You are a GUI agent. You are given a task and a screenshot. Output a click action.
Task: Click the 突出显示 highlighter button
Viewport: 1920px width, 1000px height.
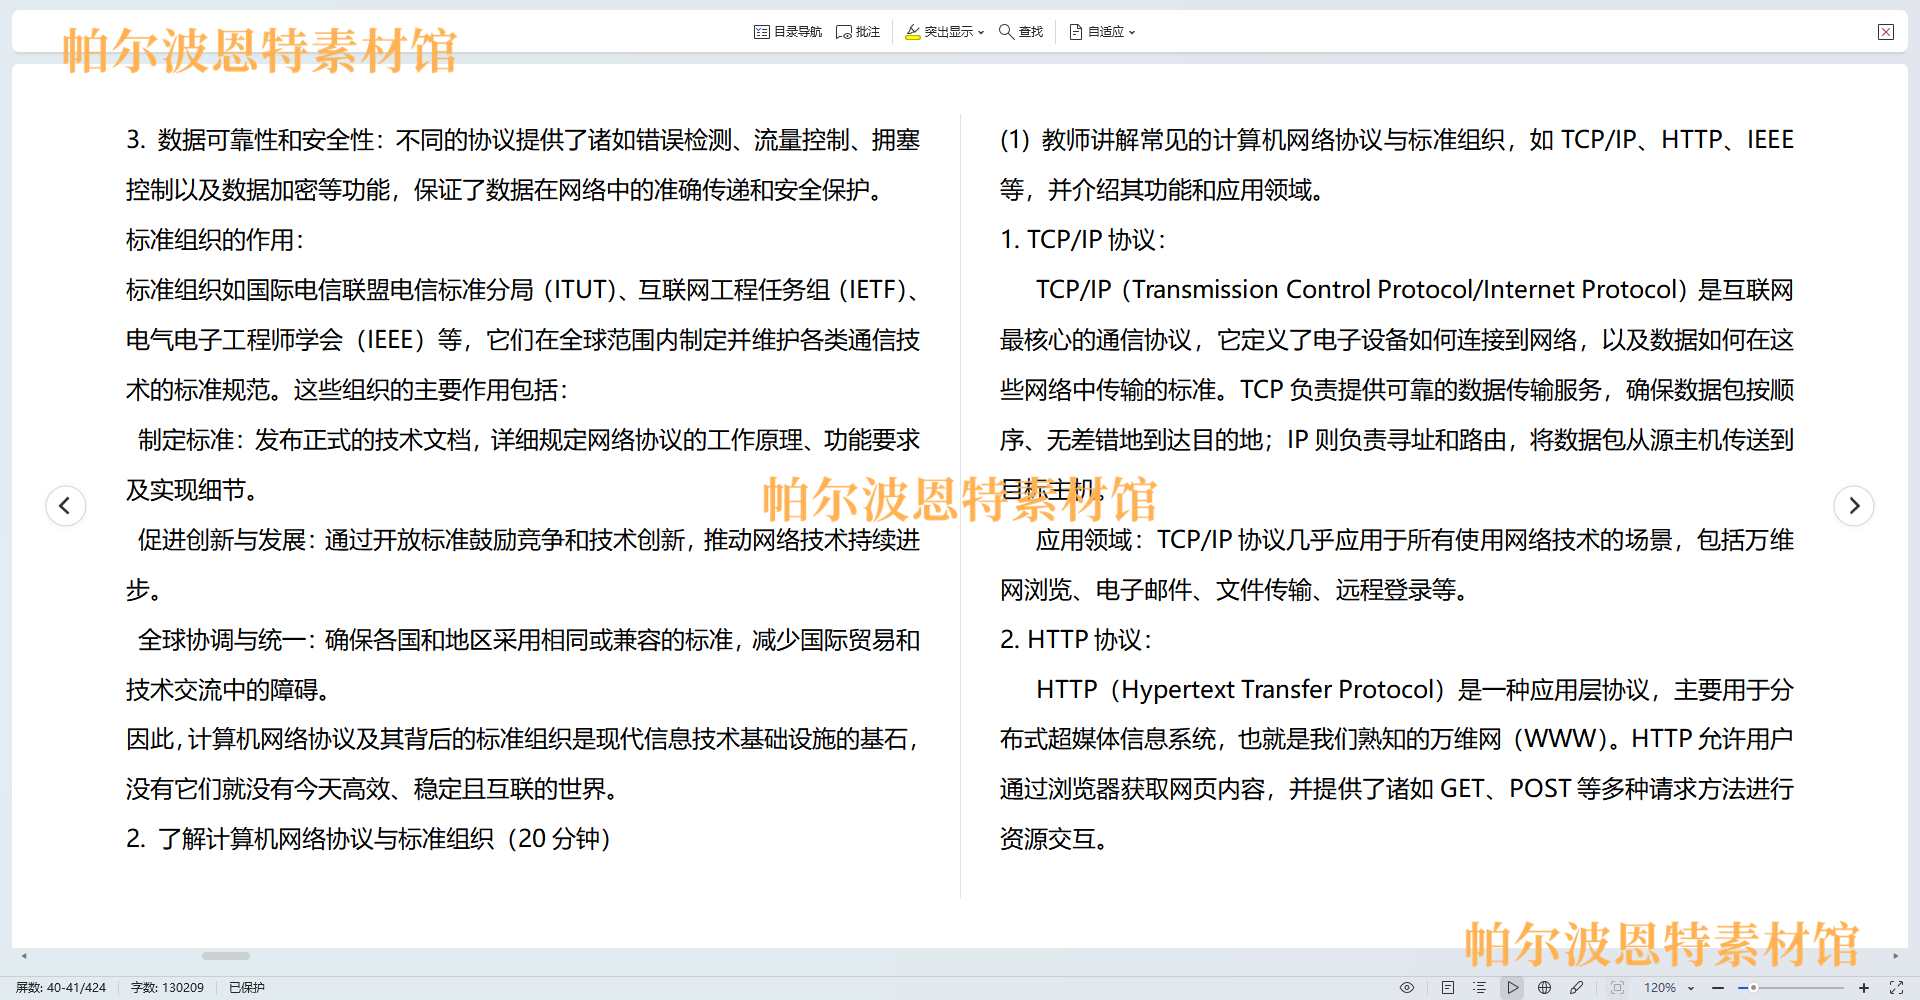939,32
